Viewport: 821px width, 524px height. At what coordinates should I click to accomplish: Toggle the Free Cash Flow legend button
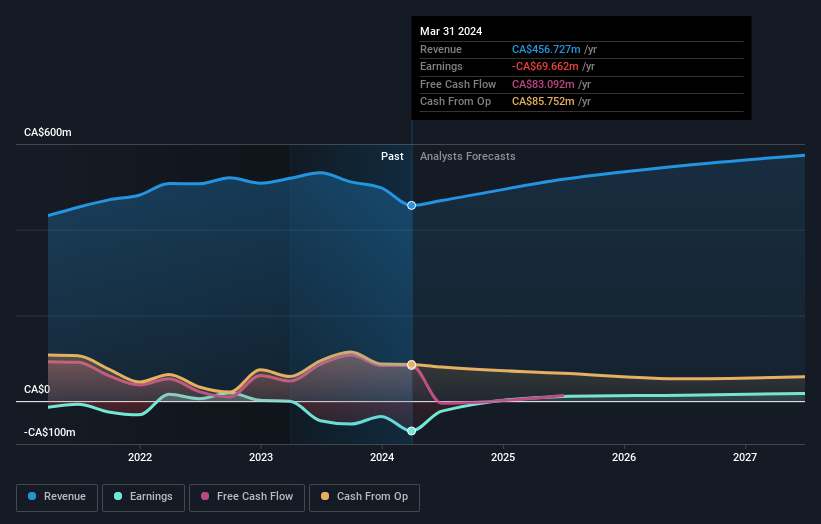point(247,497)
